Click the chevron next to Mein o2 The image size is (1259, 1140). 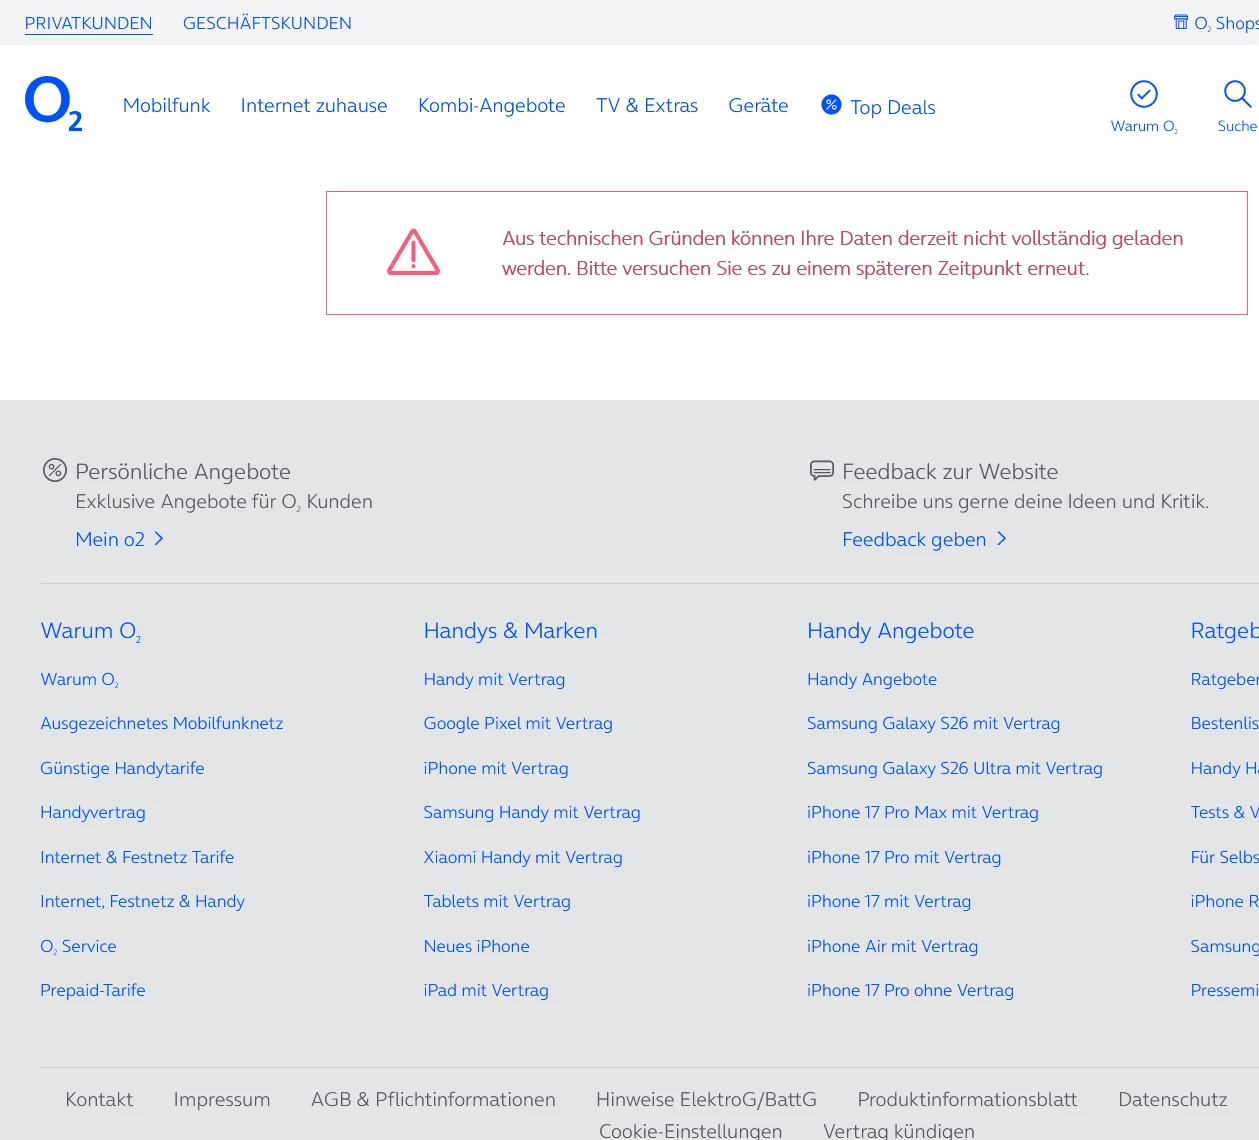pyautogui.click(x=159, y=539)
